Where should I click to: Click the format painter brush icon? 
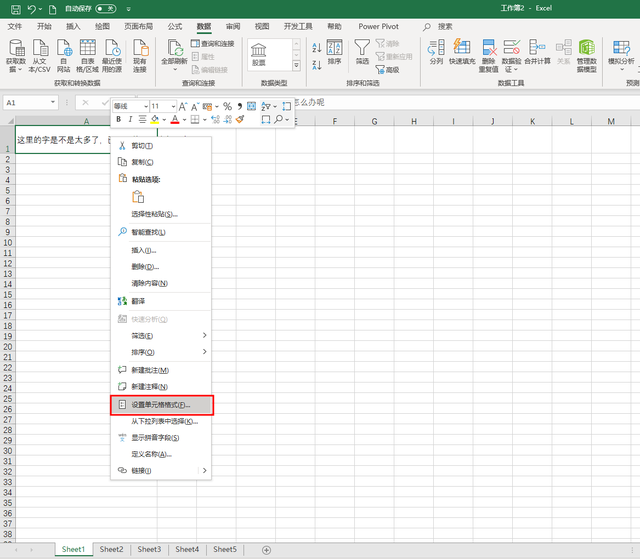click(240, 119)
